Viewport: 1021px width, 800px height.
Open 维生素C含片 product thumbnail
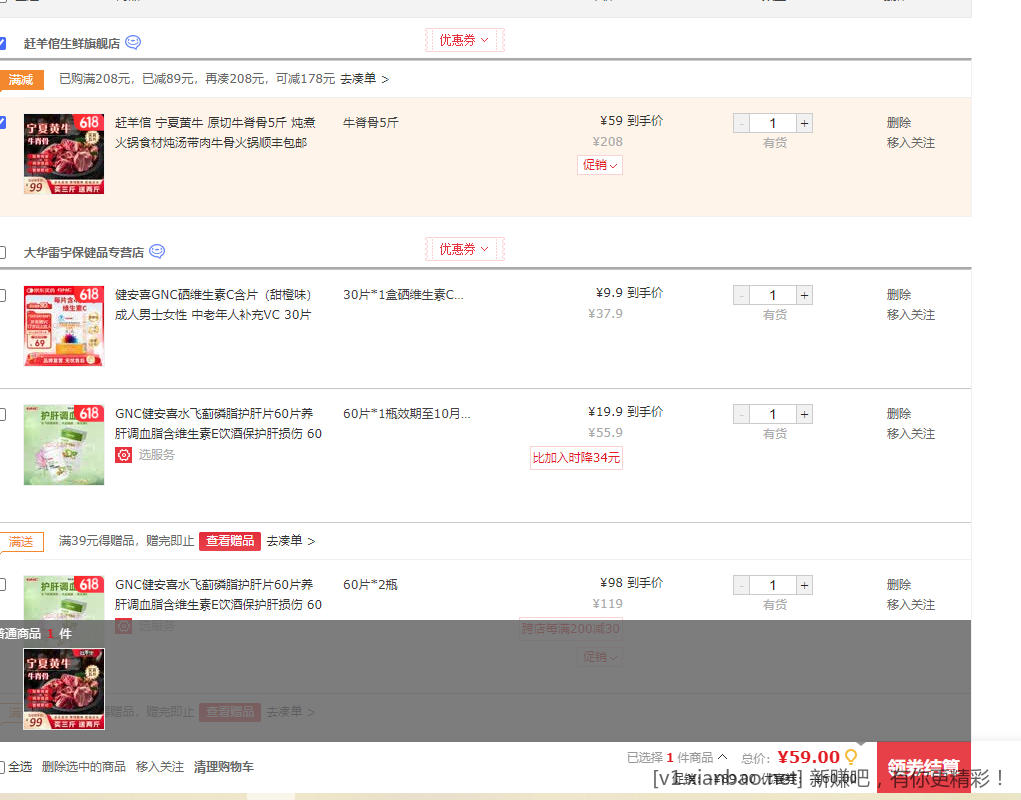click(64, 325)
